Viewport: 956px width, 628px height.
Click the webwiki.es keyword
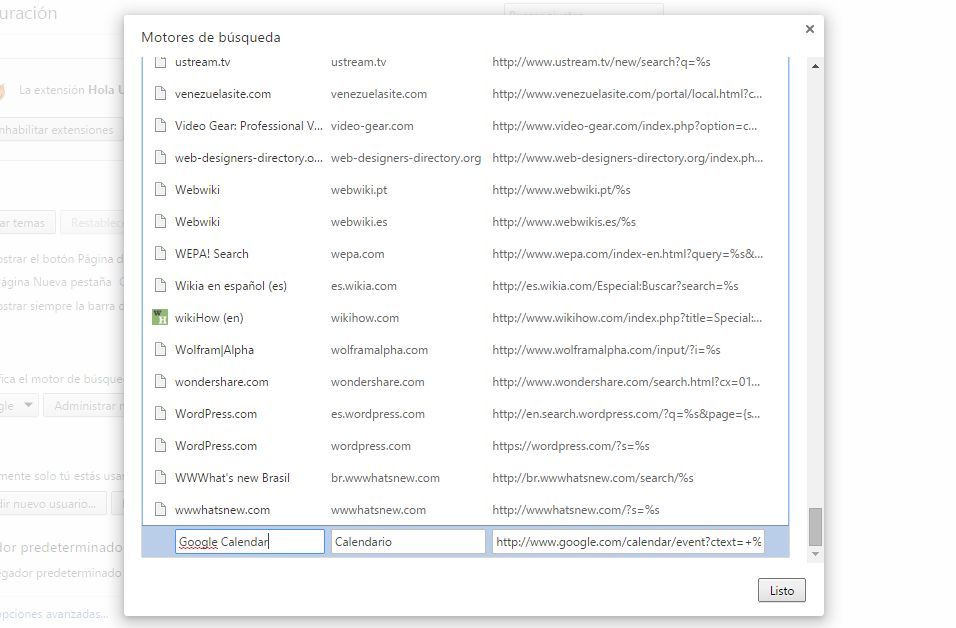[x=359, y=221]
